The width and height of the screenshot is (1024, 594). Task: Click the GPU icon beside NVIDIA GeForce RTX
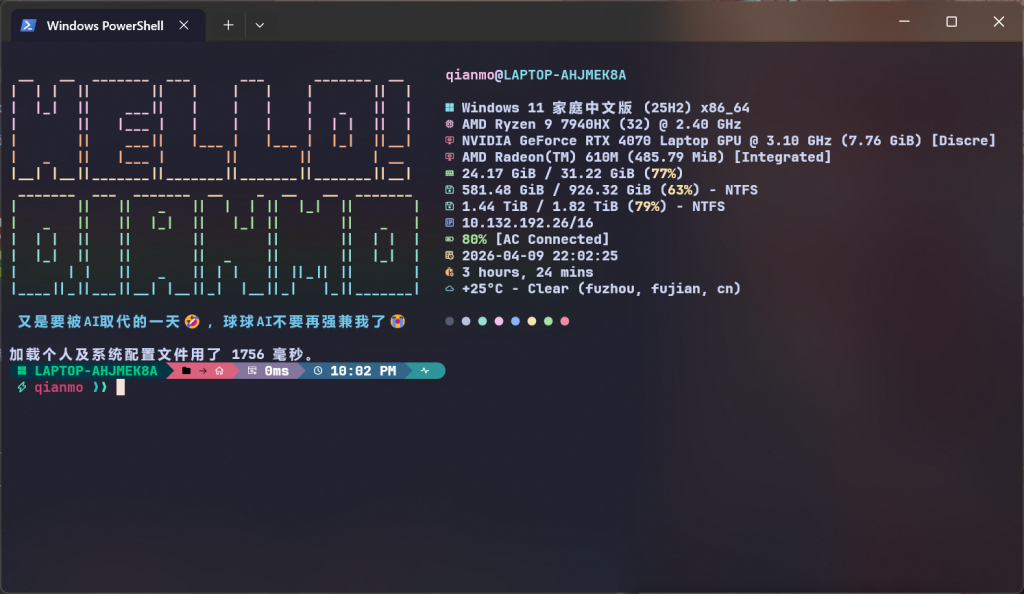click(x=449, y=140)
